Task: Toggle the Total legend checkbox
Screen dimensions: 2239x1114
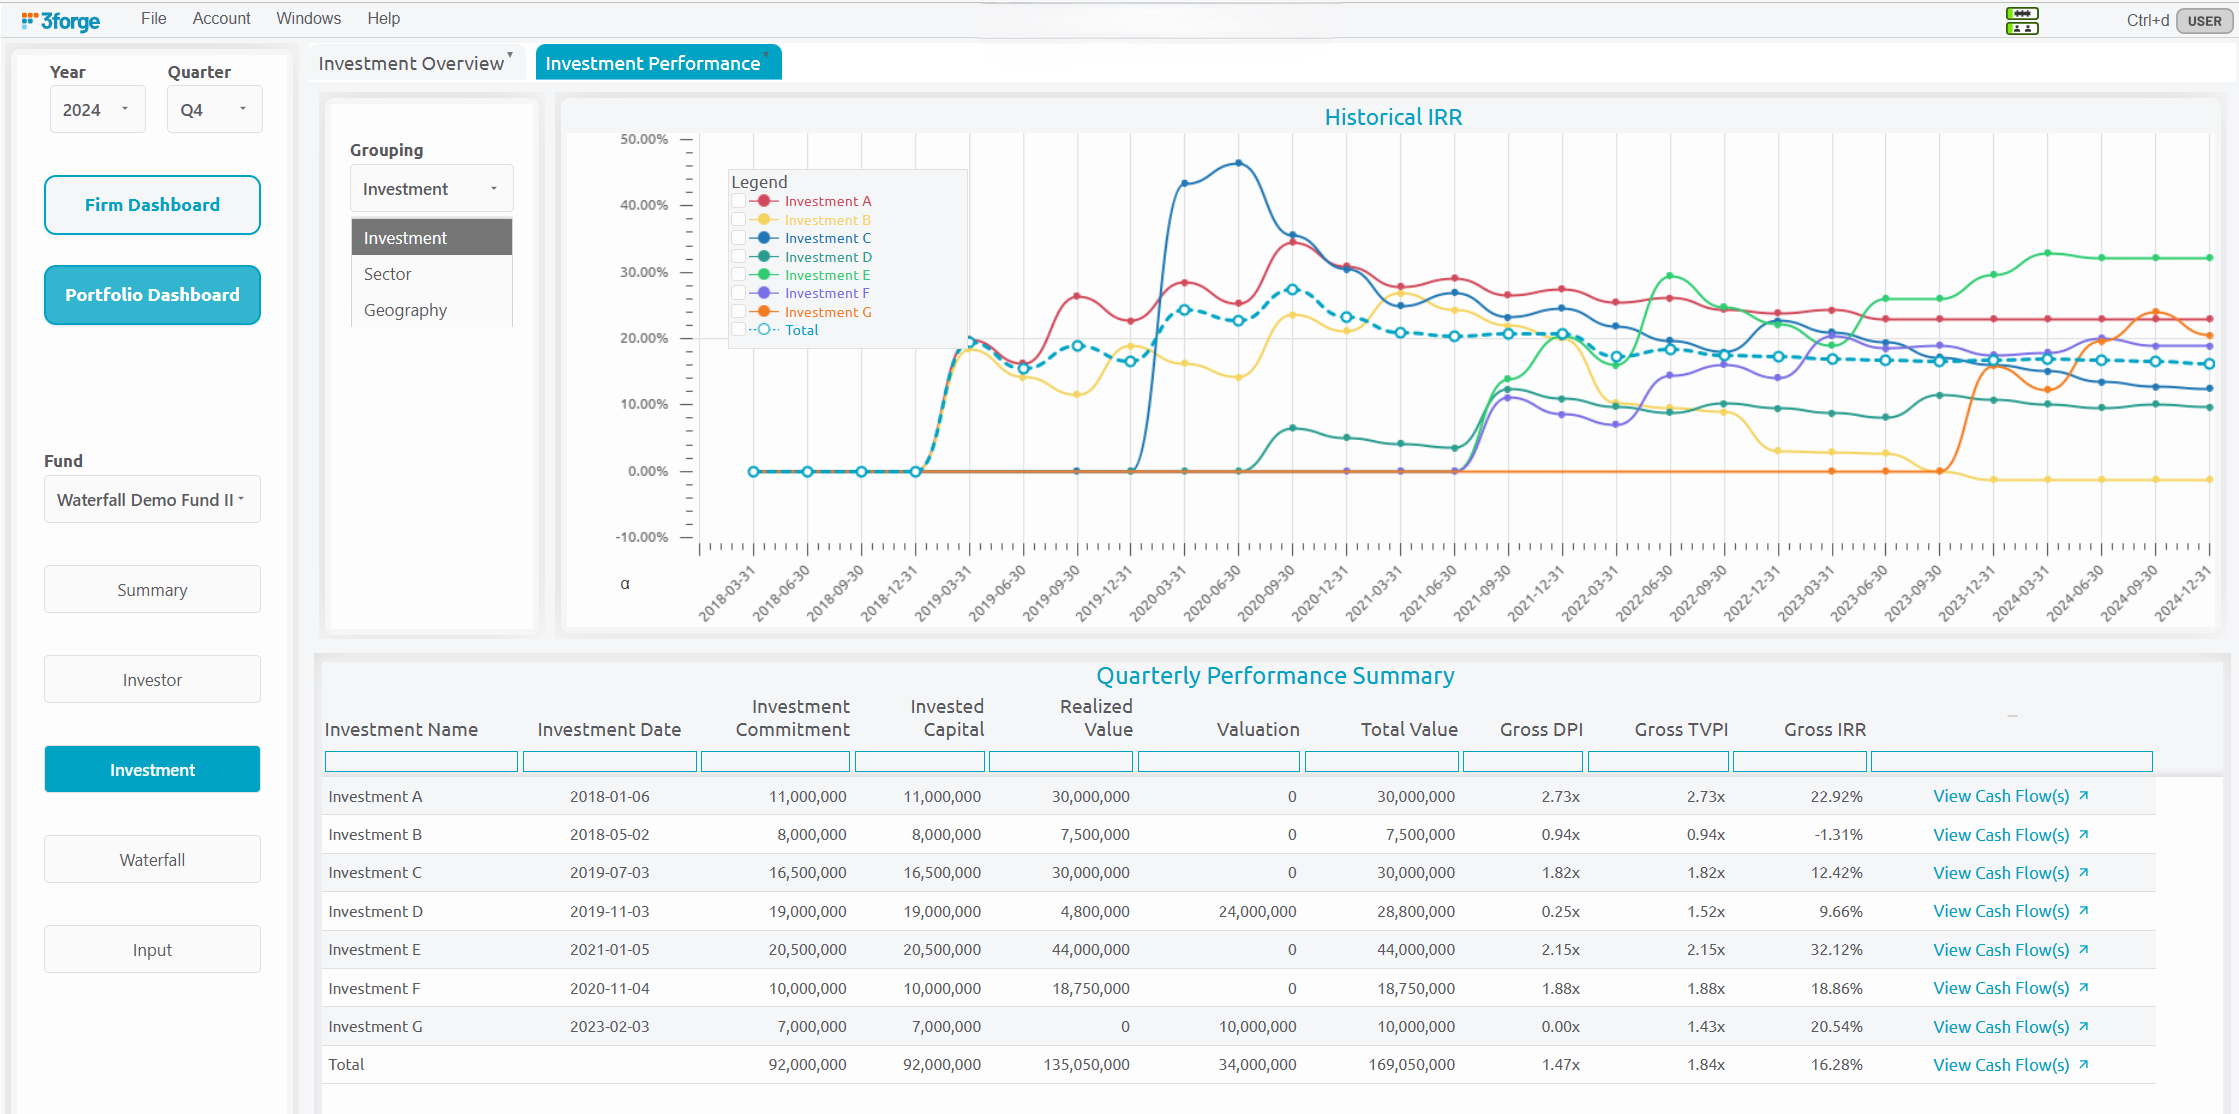Action: coord(739,330)
